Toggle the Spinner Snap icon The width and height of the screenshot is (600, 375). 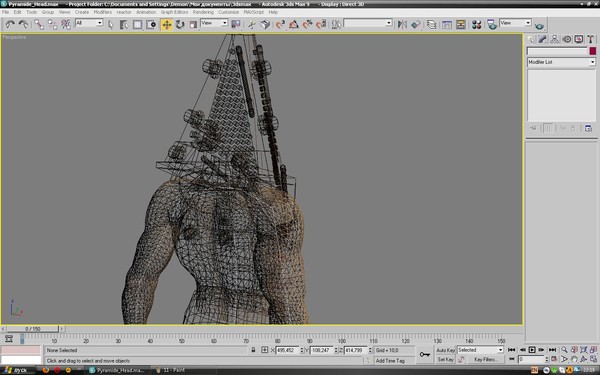(321, 24)
